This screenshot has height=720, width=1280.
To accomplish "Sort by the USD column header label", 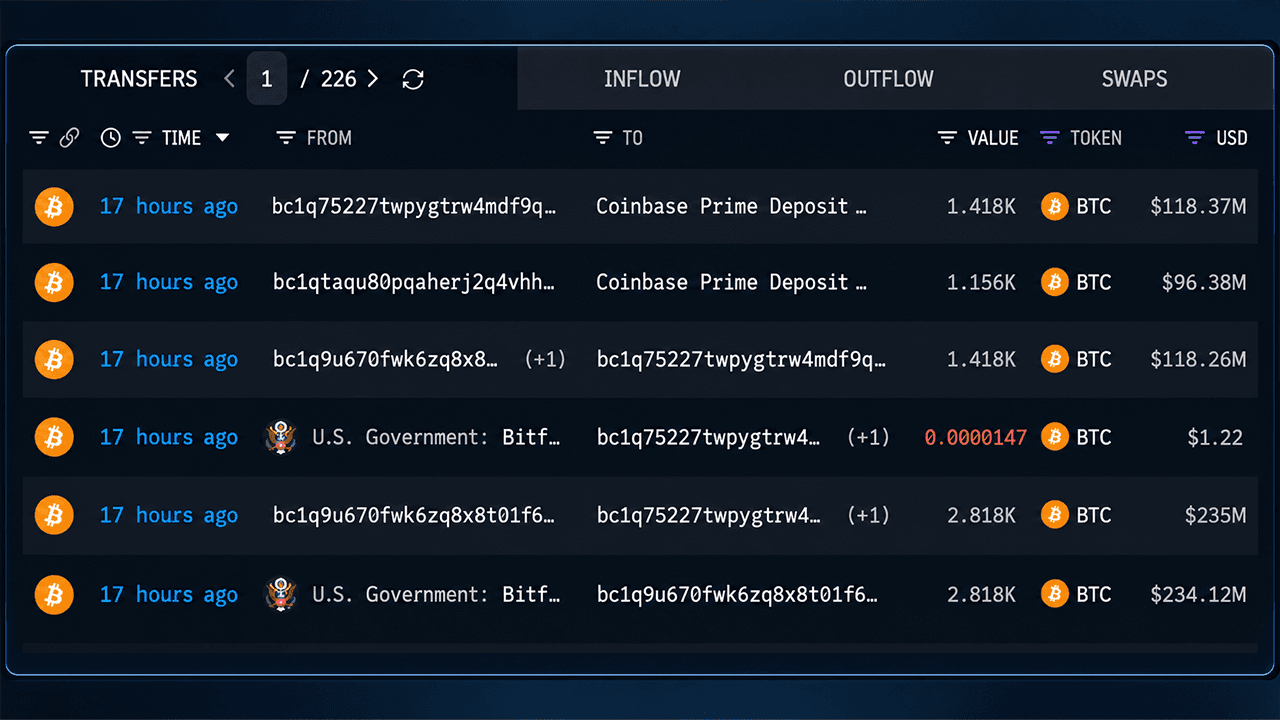I will point(1232,138).
